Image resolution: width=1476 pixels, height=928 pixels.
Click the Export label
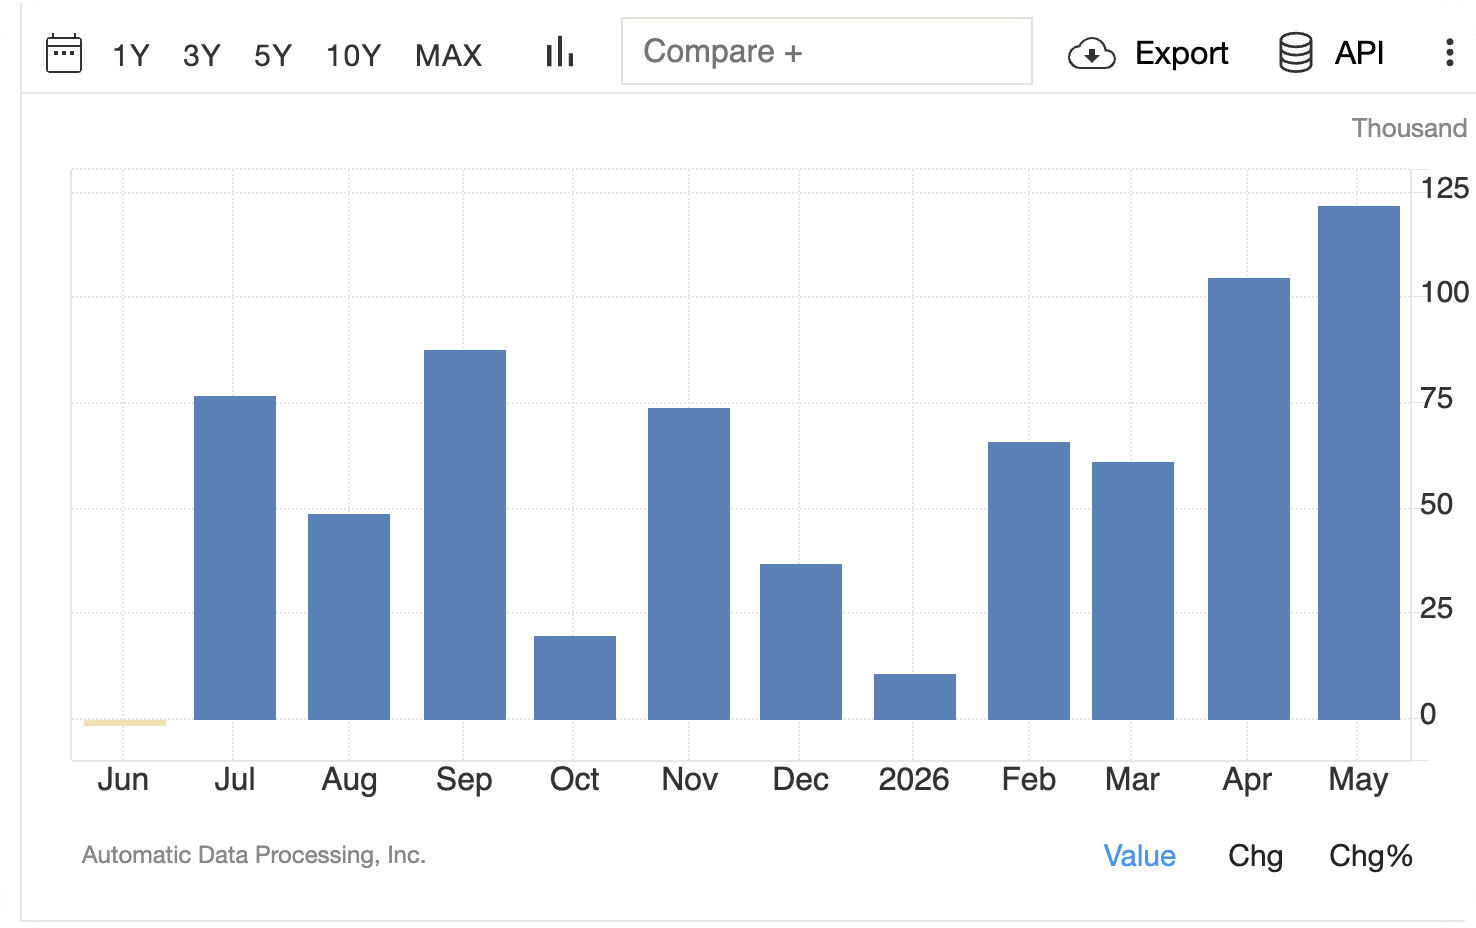pyautogui.click(x=1182, y=53)
